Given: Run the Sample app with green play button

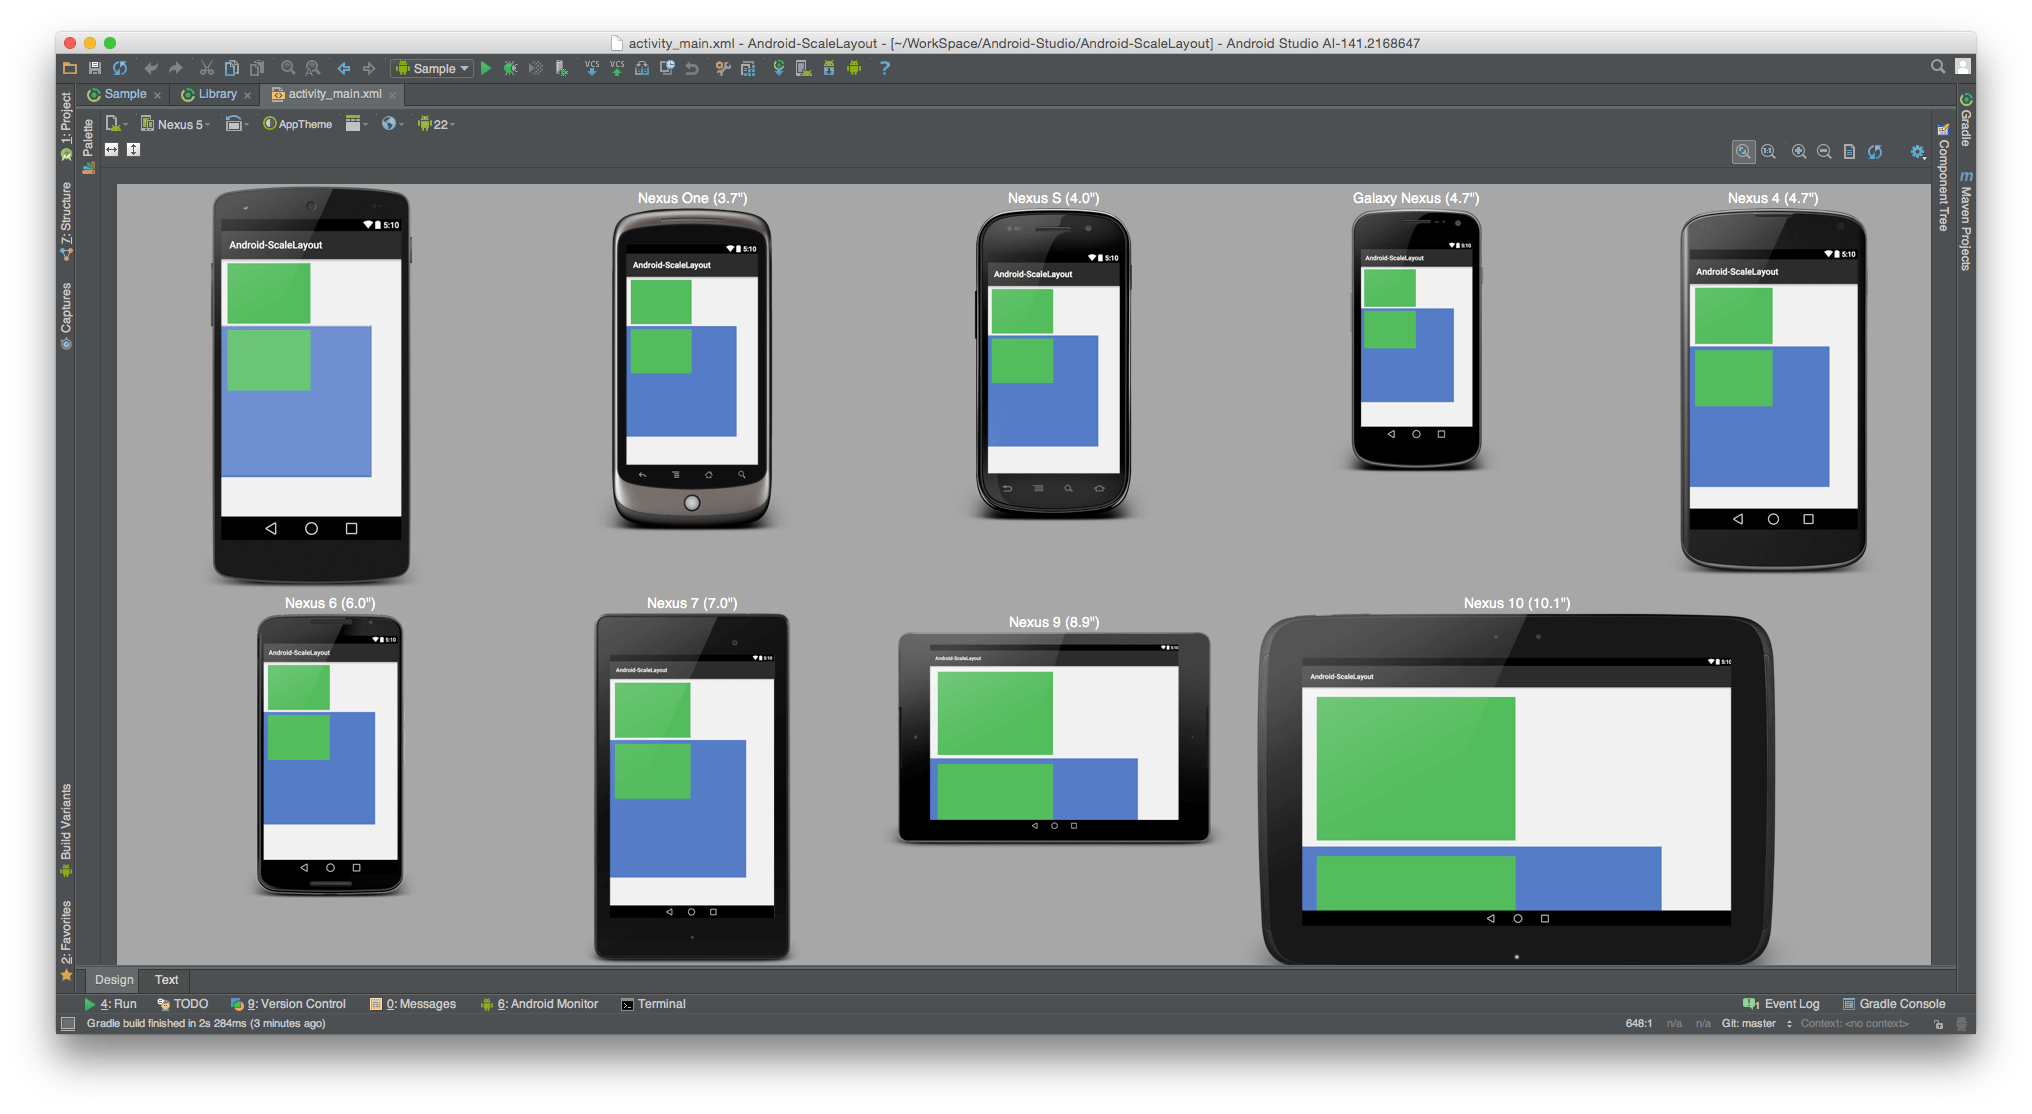Looking at the screenshot, I should point(486,68).
